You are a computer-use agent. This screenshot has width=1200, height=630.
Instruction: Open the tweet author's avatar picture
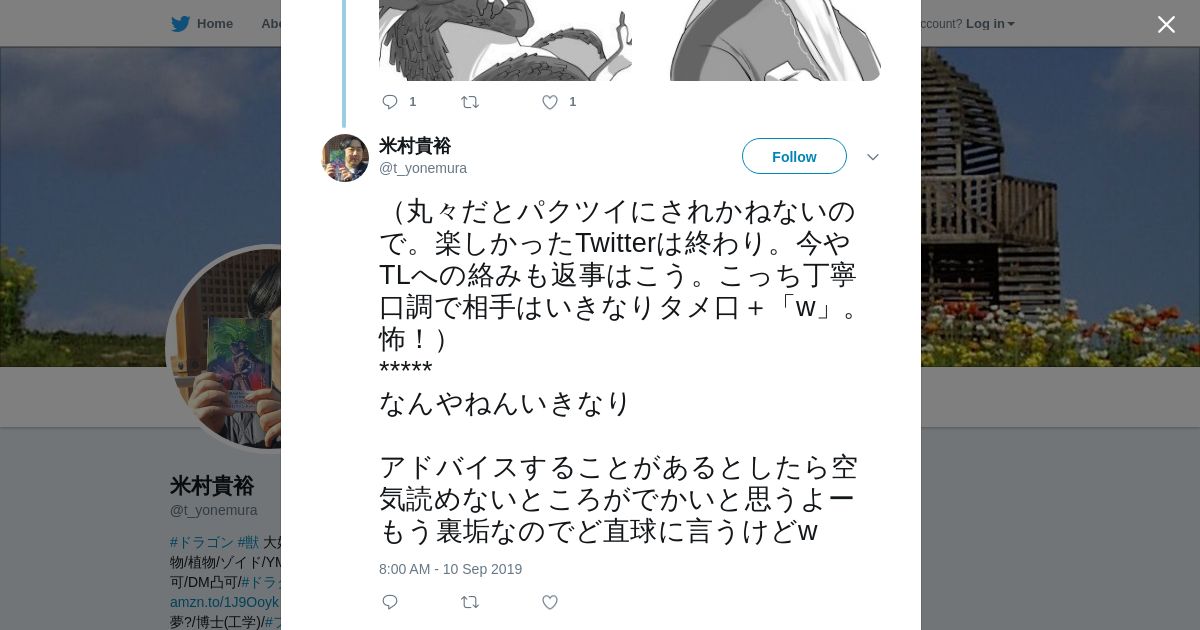point(345,158)
